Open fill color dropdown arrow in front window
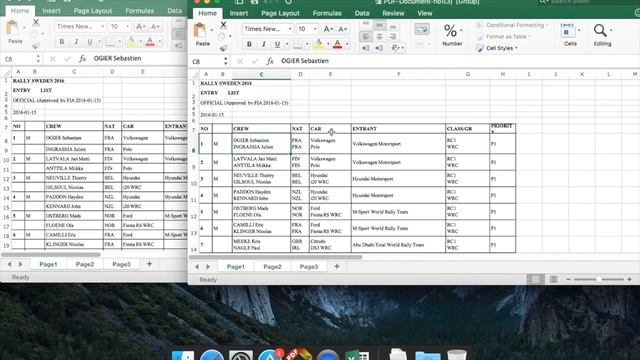 (328, 44)
